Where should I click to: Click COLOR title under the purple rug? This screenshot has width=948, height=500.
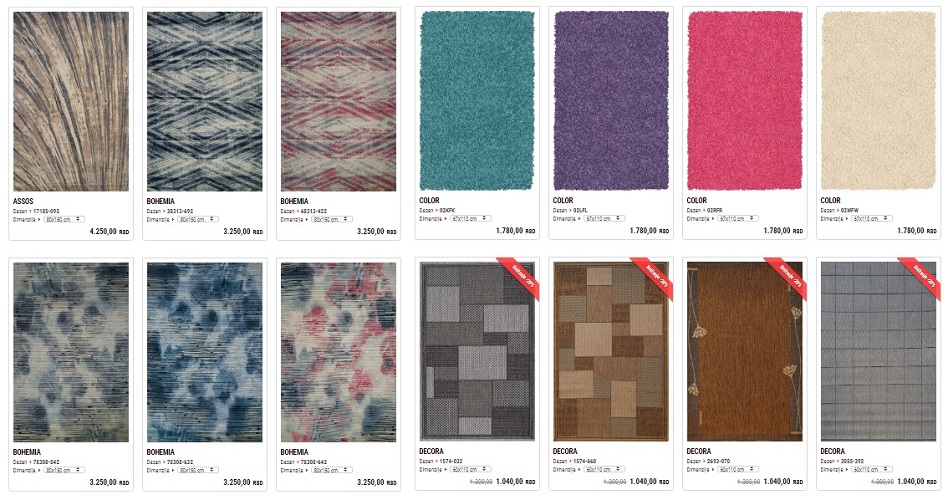[563, 200]
